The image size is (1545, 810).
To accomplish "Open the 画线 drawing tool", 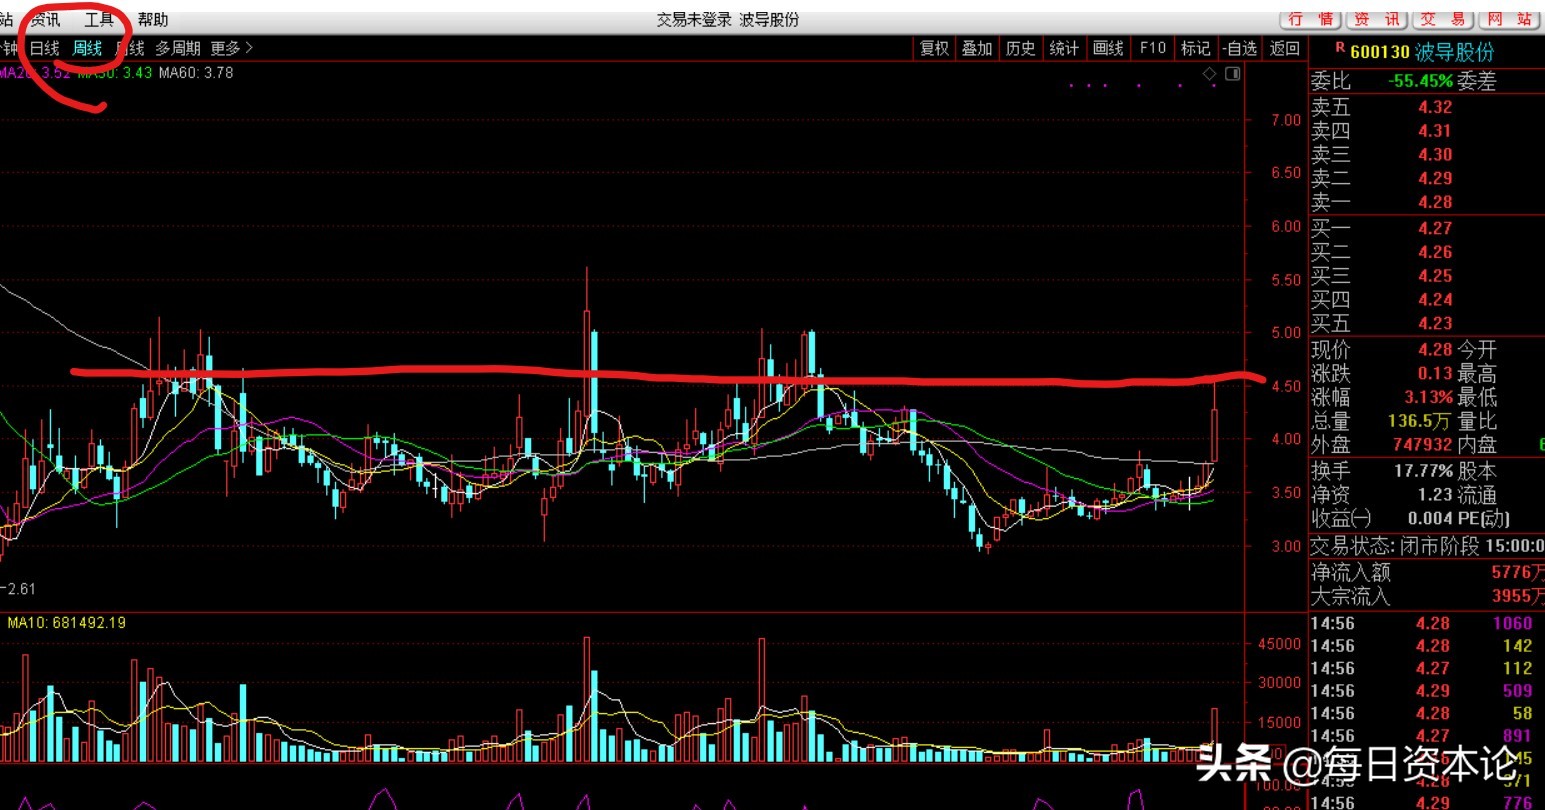I will coord(1108,48).
